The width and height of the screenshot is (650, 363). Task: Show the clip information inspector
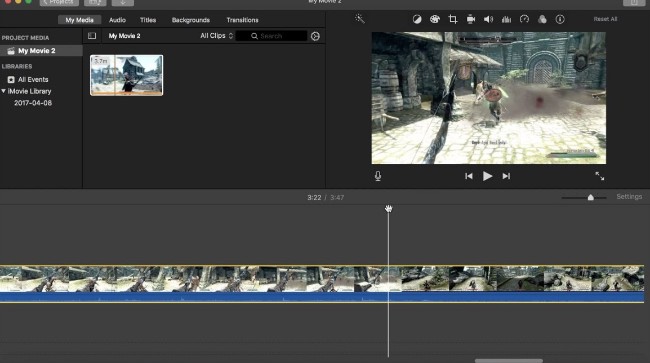coord(560,19)
